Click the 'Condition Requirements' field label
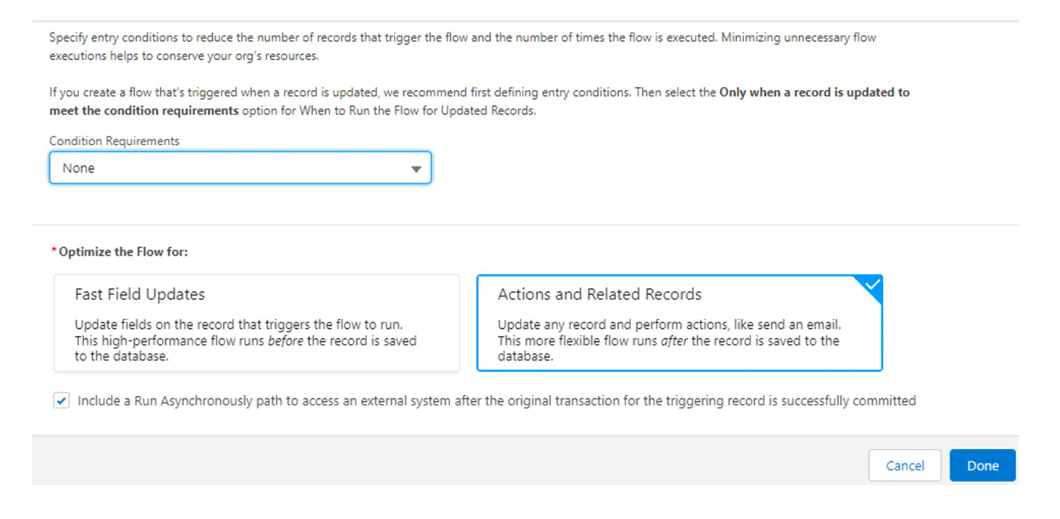The image size is (1060, 519). pyautogui.click(x=114, y=141)
